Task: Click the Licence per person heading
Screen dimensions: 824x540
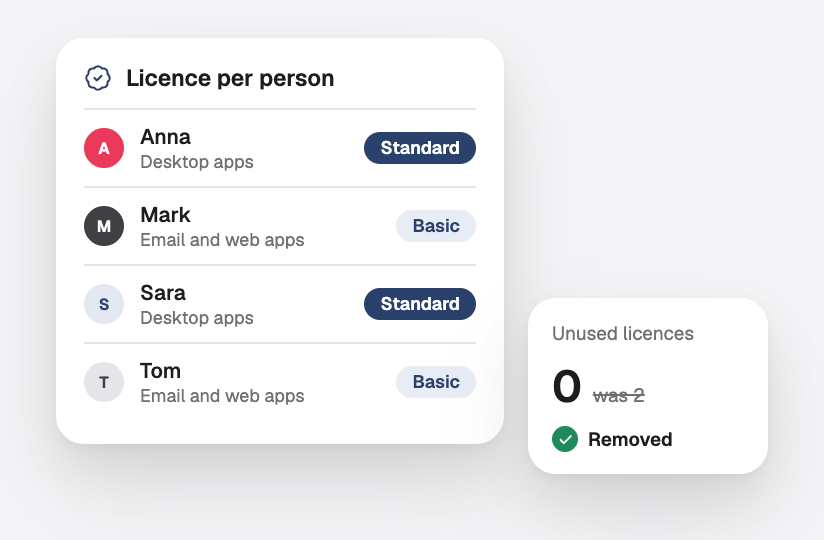Action: pos(230,78)
